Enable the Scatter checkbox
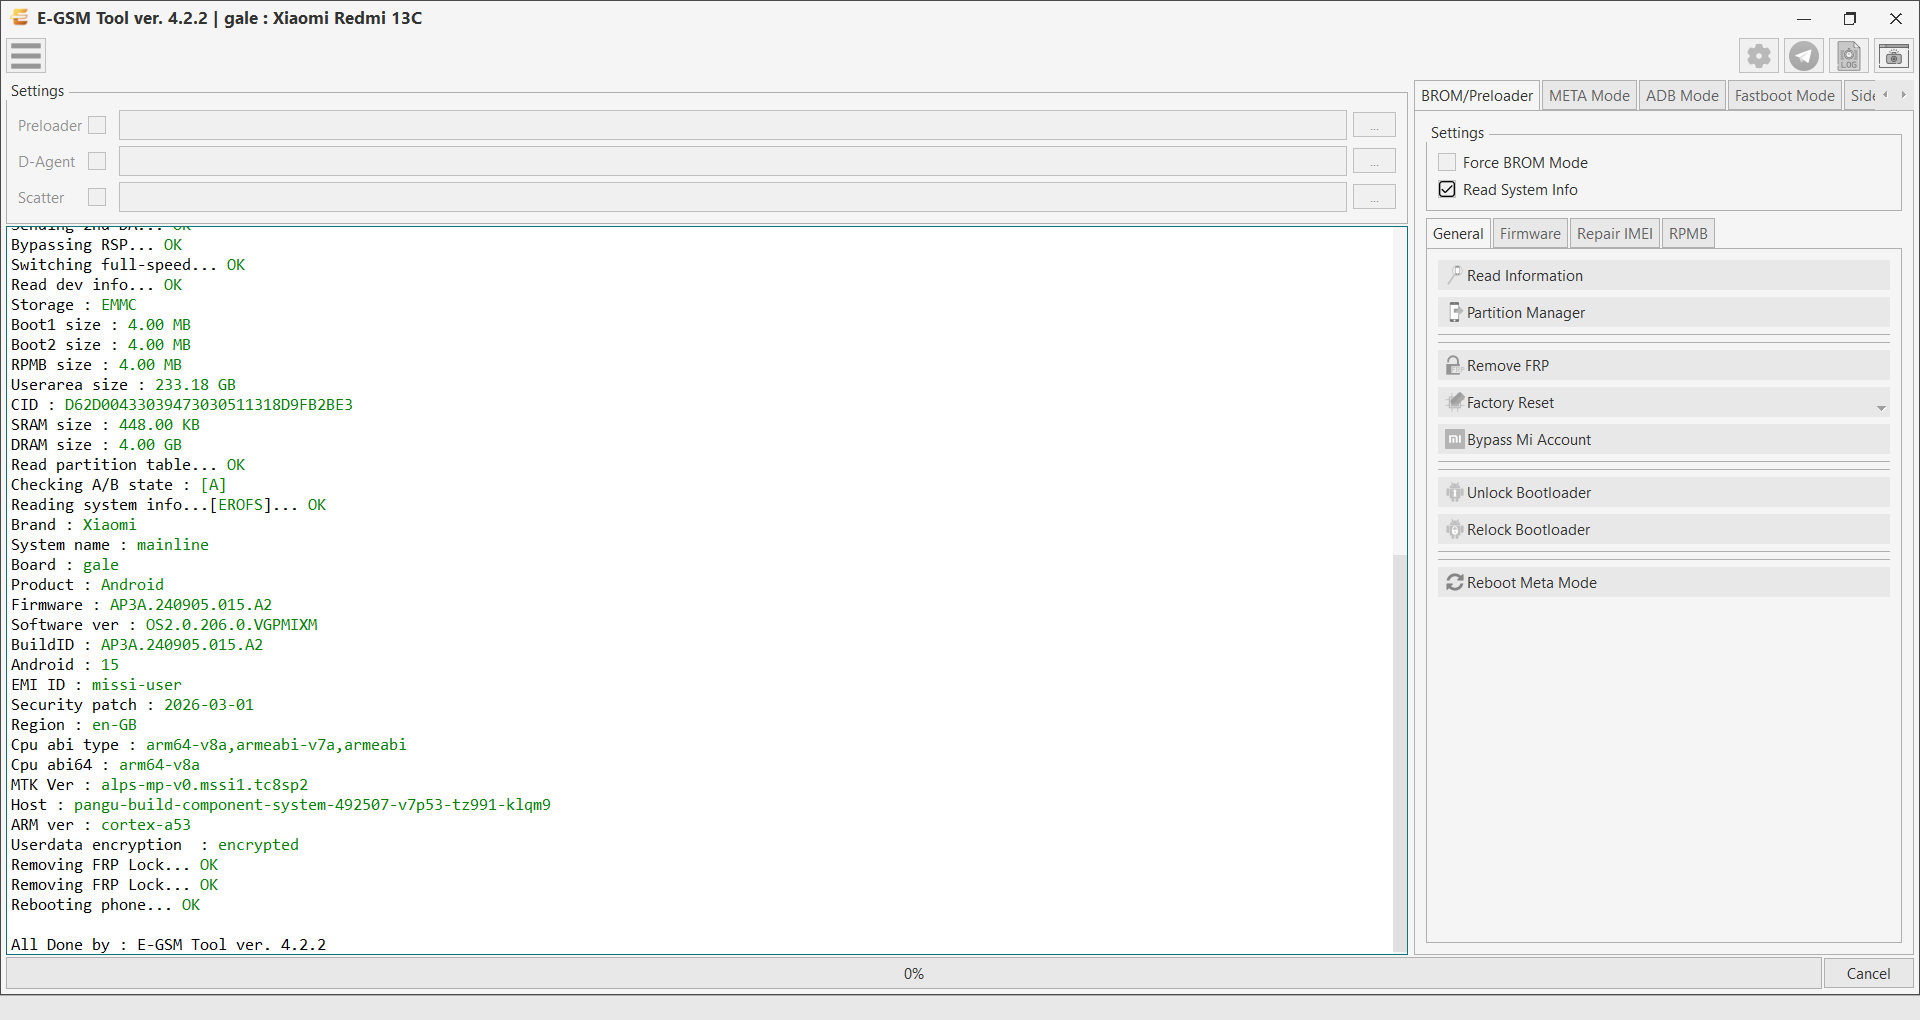1920x1020 pixels. coord(97,197)
